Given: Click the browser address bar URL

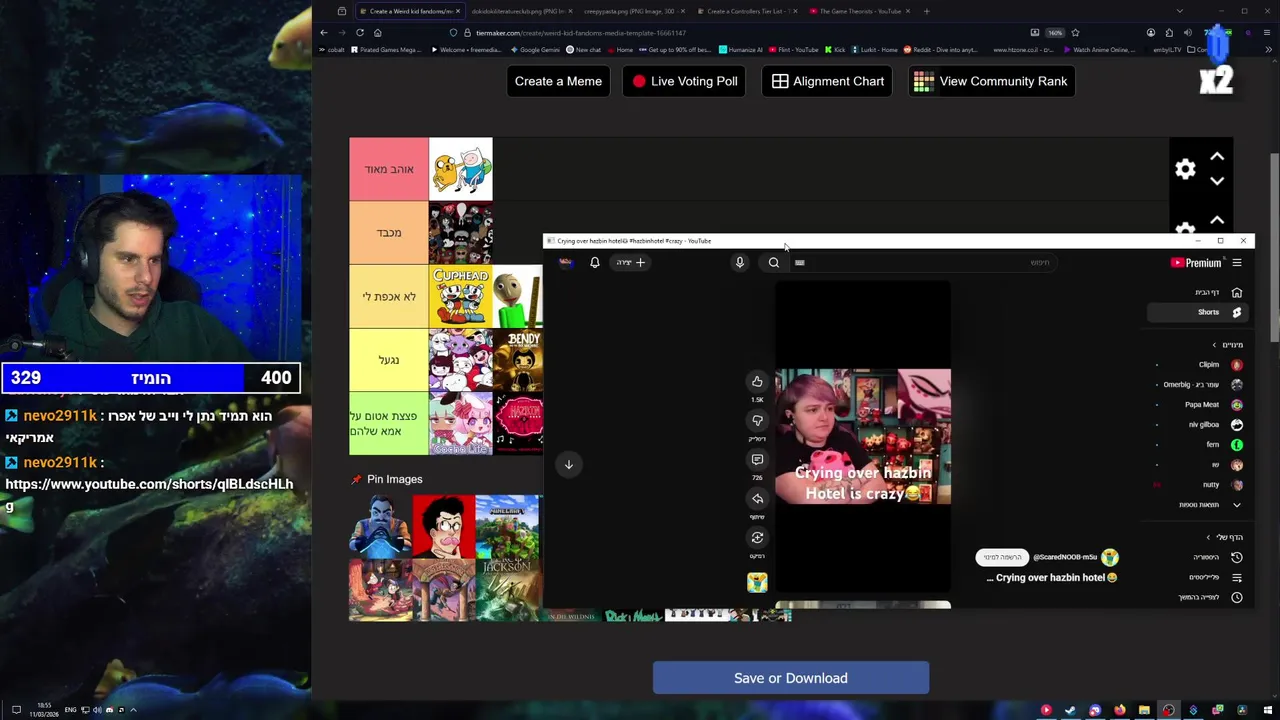Looking at the screenshot, I should point(580,33).
